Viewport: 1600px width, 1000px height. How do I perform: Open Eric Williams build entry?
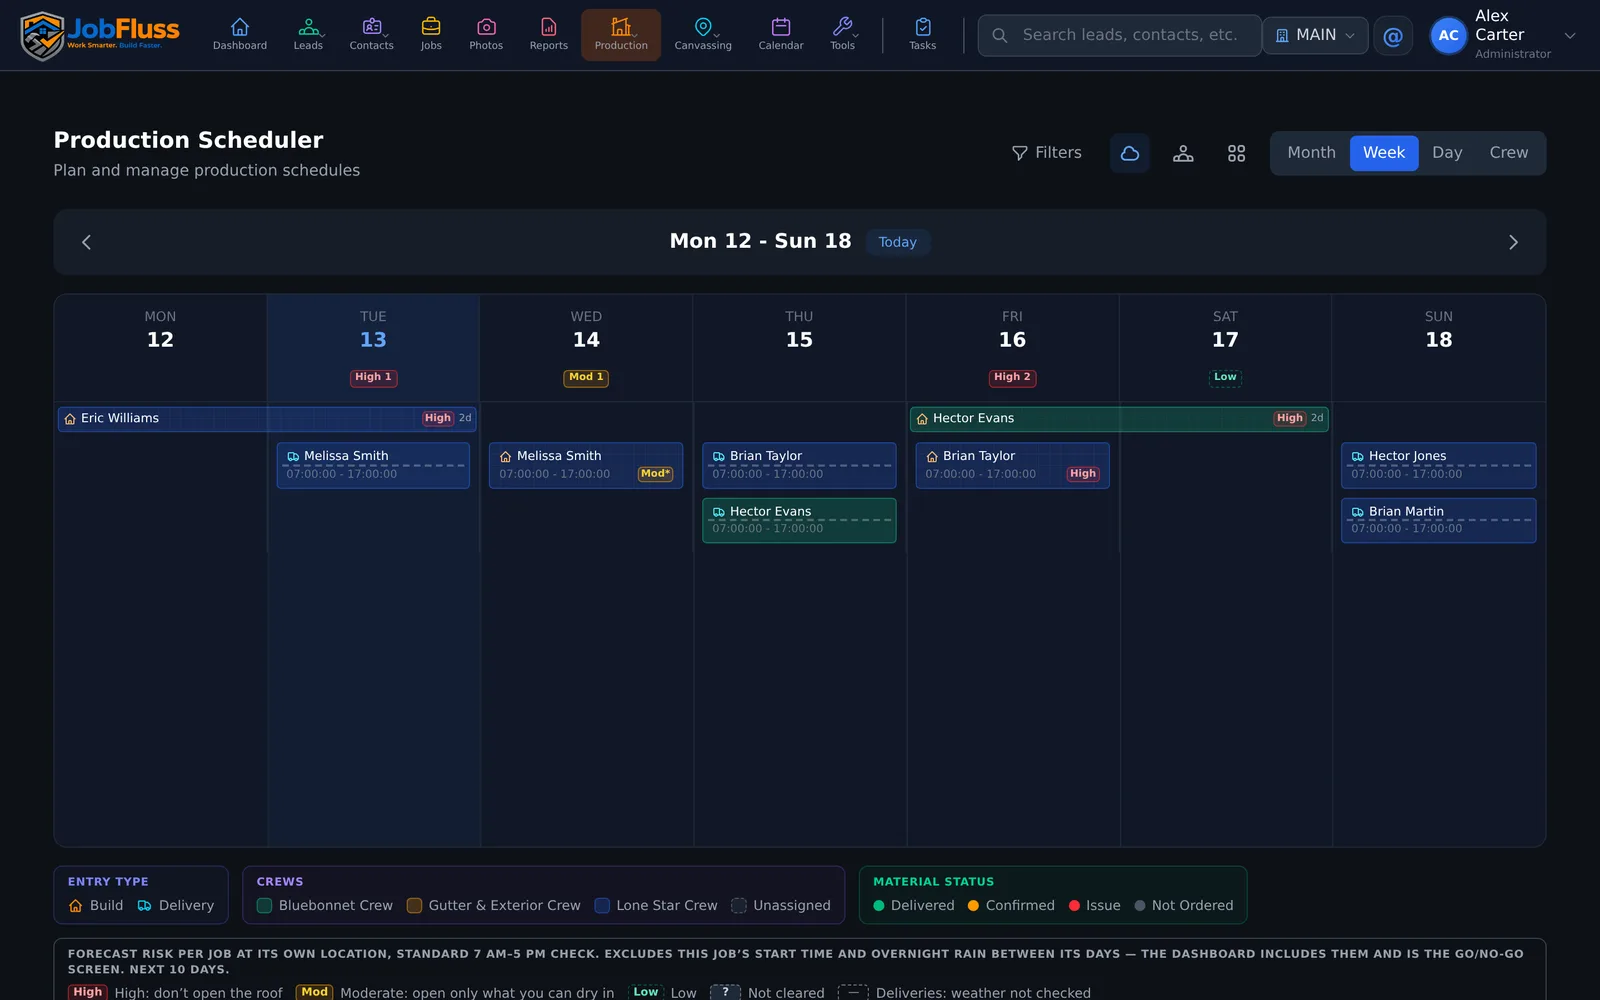(267, 418)
